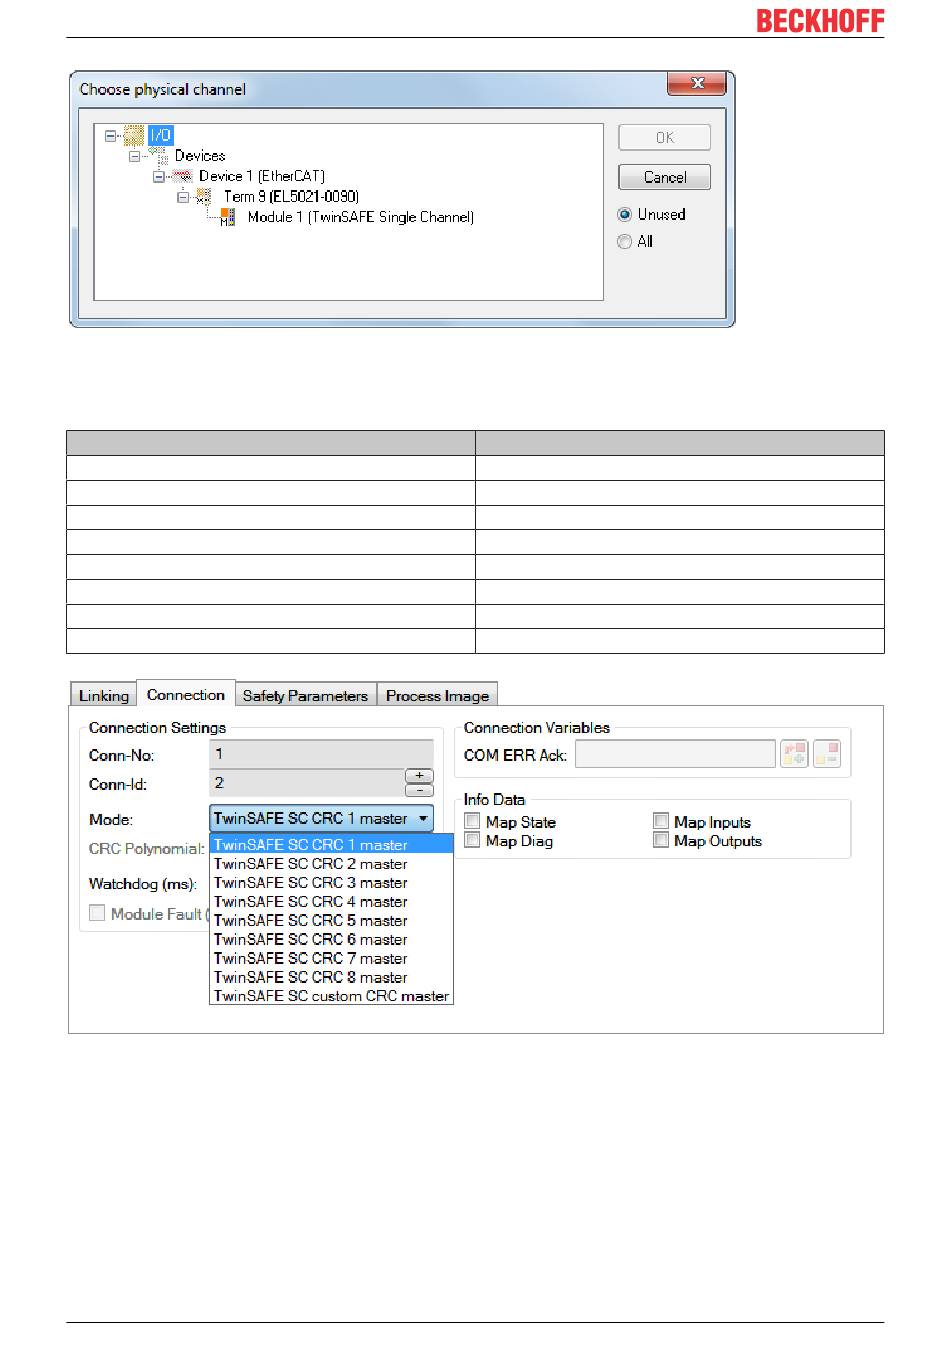Viewport: 950px width, 1369px height.
Task: Click the COM ERR Ack input field
Action: pyautogui.click(x=675, y=754)
